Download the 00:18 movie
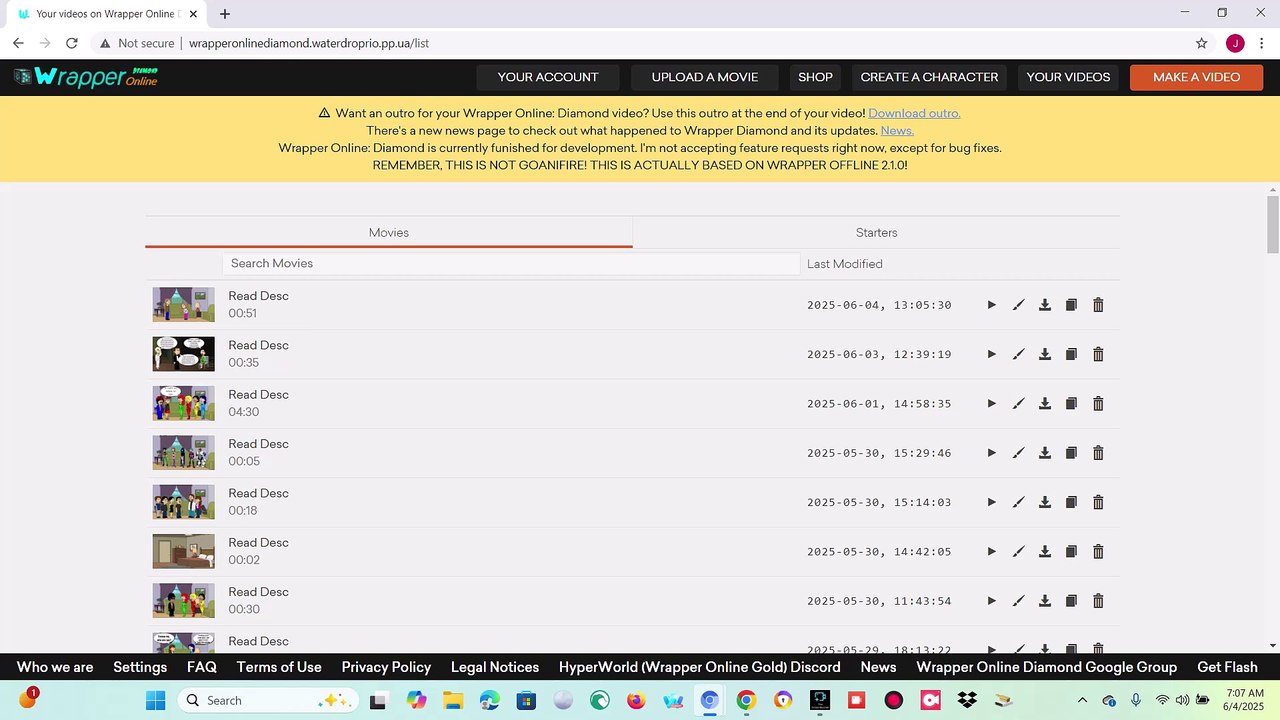This screenshot has height=720, width=1280. tap(1045, 502)
